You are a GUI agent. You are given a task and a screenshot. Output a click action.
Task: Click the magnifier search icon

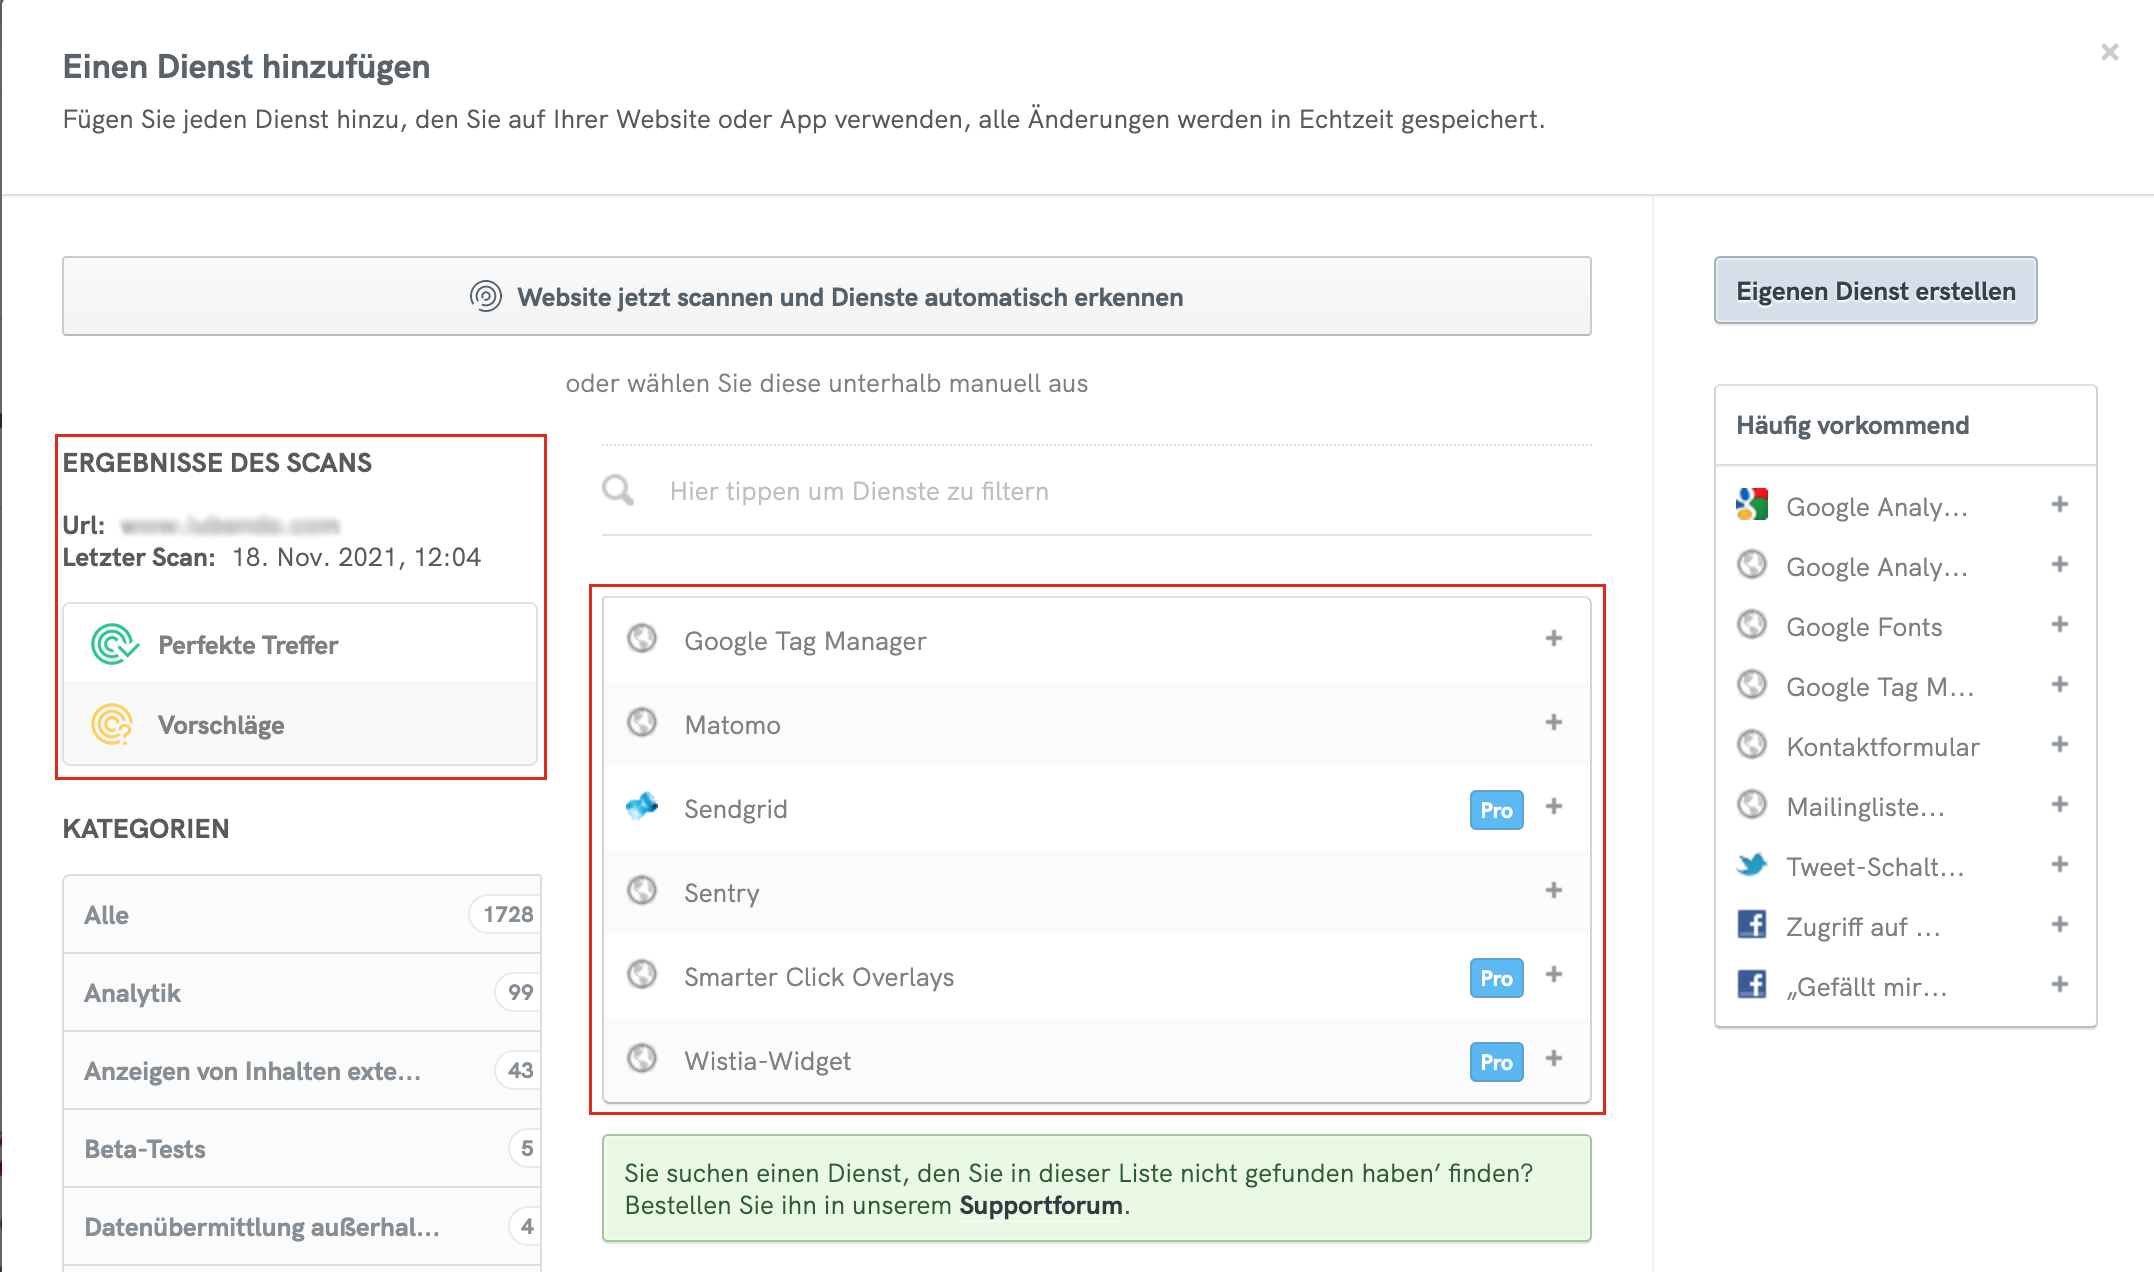point(618,490)
